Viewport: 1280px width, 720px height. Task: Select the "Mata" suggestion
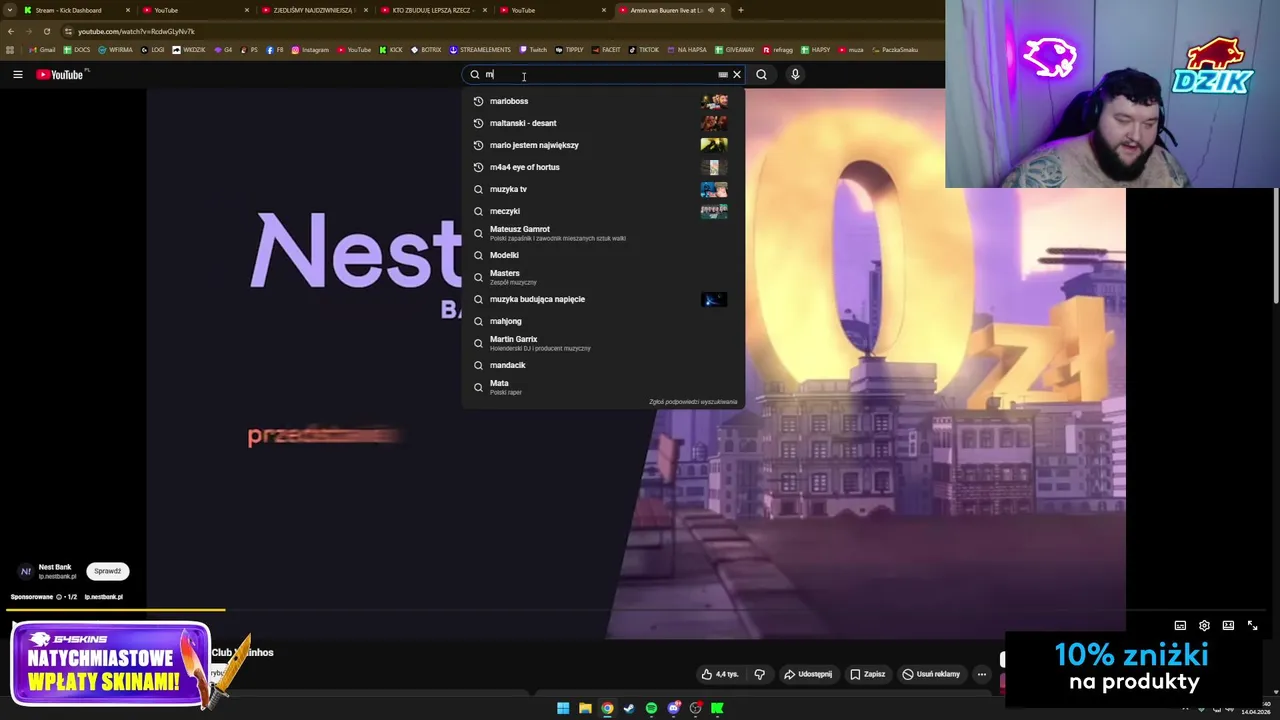click(603, 387)
